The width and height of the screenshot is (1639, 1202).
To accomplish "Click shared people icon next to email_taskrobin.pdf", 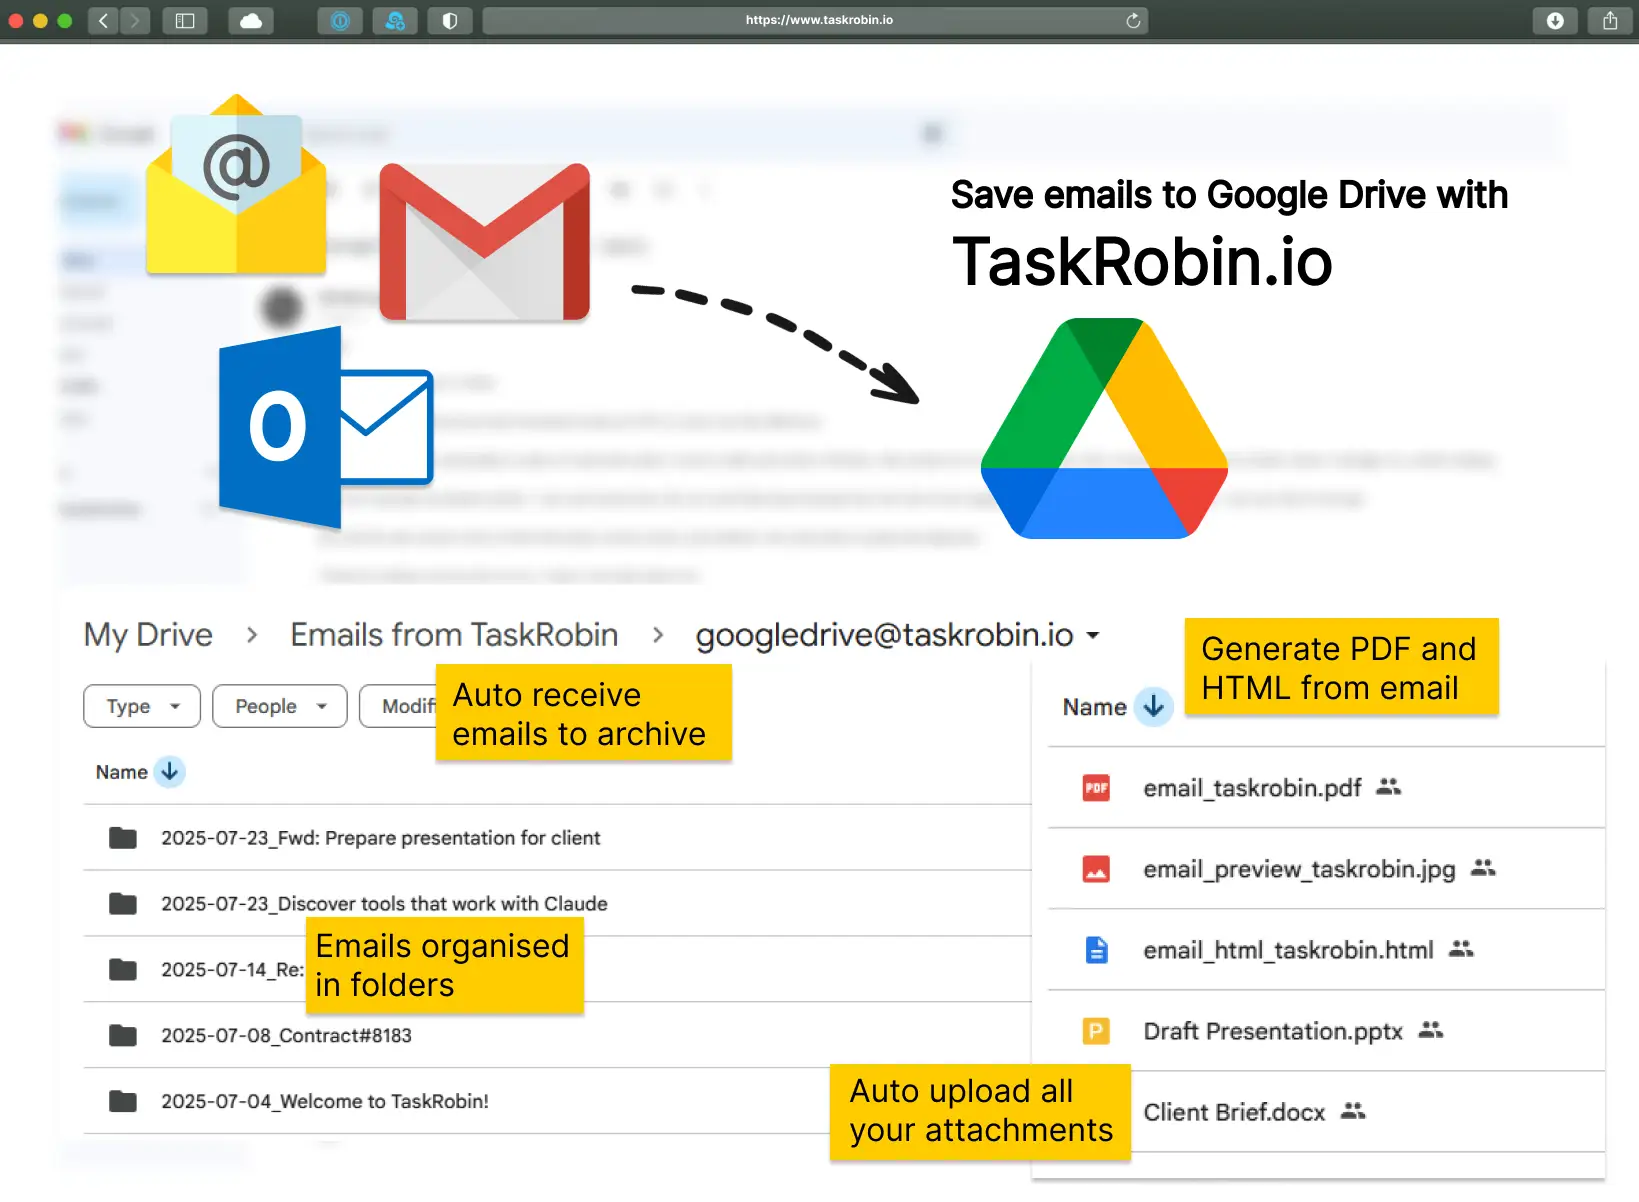I will 1388,787.
